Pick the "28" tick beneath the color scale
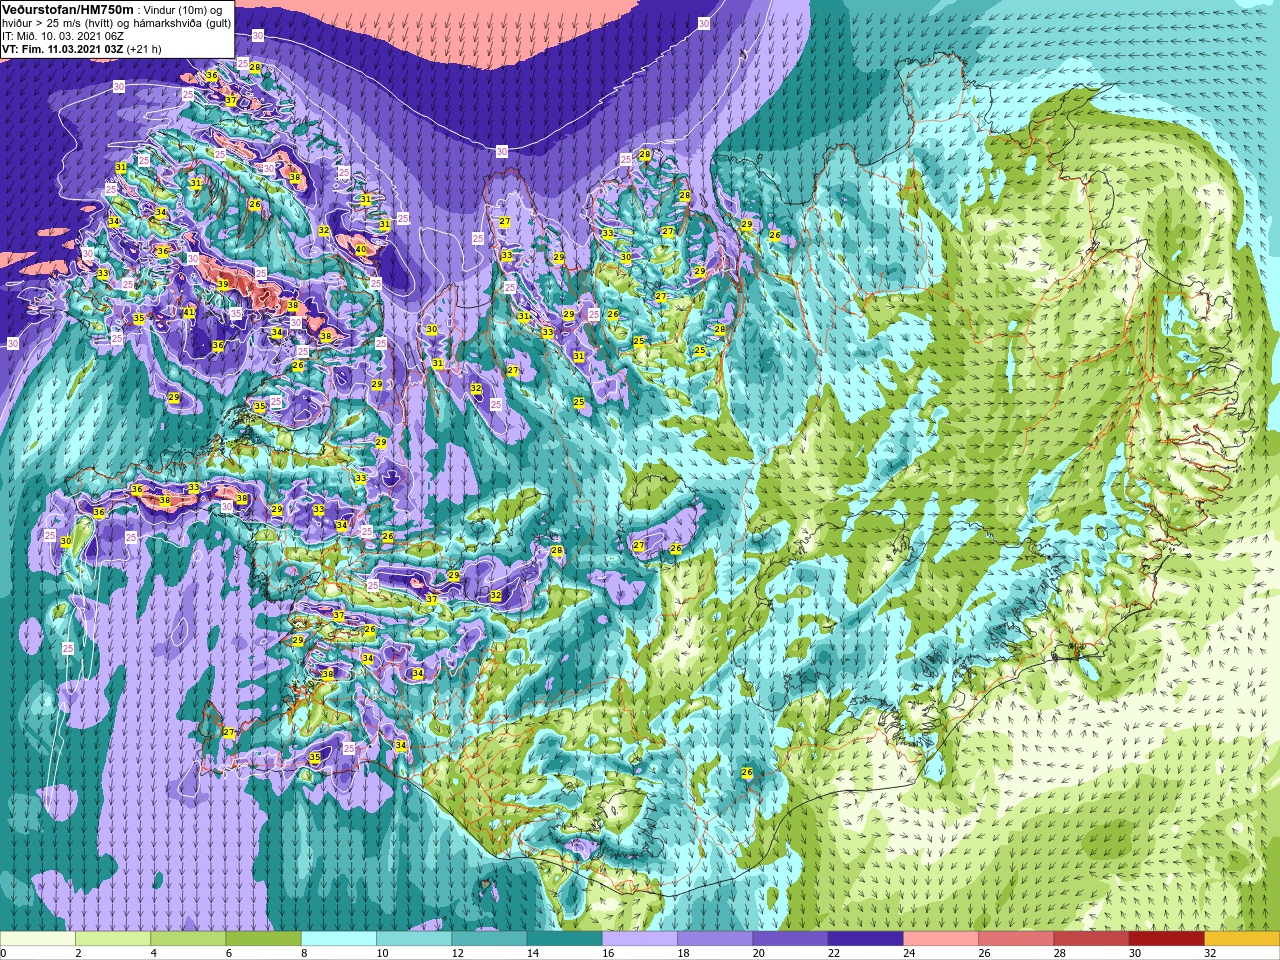Screen dimensions: 1280x960 [1059, 953]
